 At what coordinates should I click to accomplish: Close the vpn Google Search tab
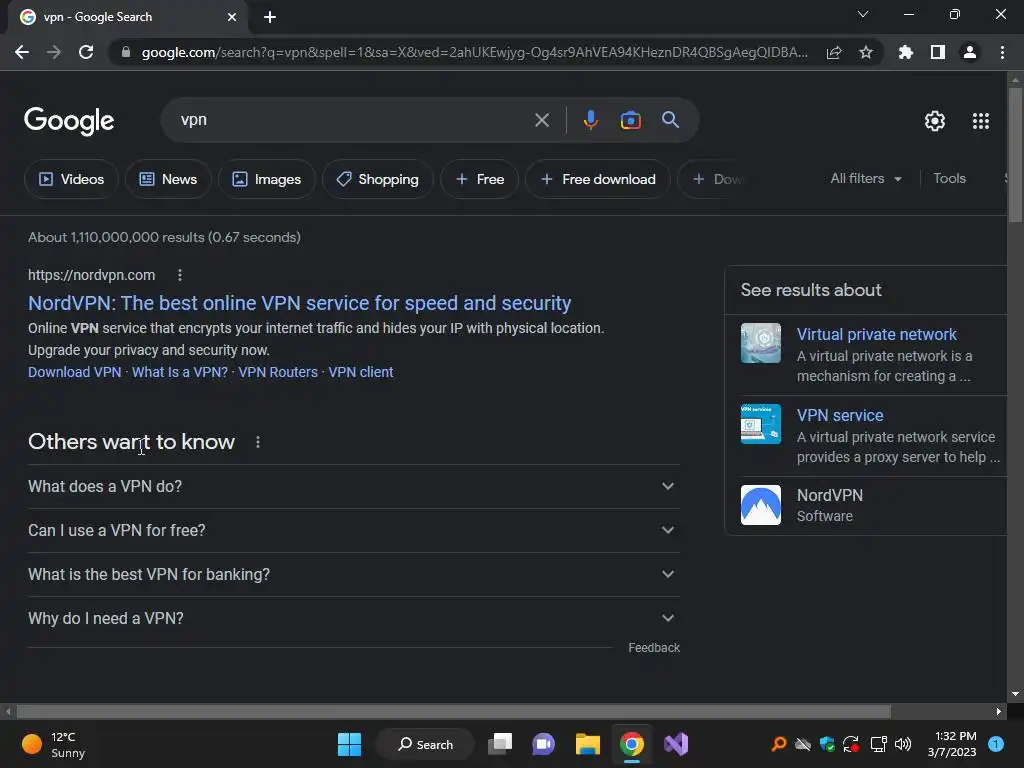[232, 17]
